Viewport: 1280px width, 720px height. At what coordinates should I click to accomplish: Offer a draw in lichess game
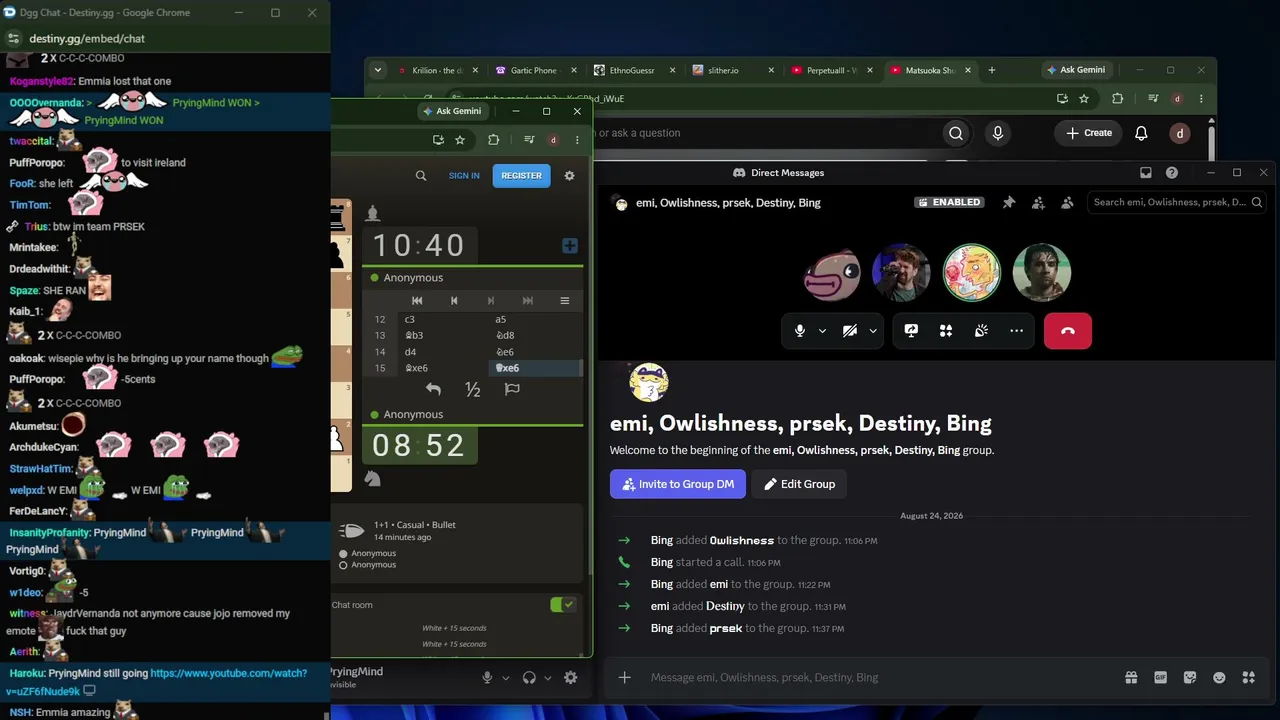(473, 389)
